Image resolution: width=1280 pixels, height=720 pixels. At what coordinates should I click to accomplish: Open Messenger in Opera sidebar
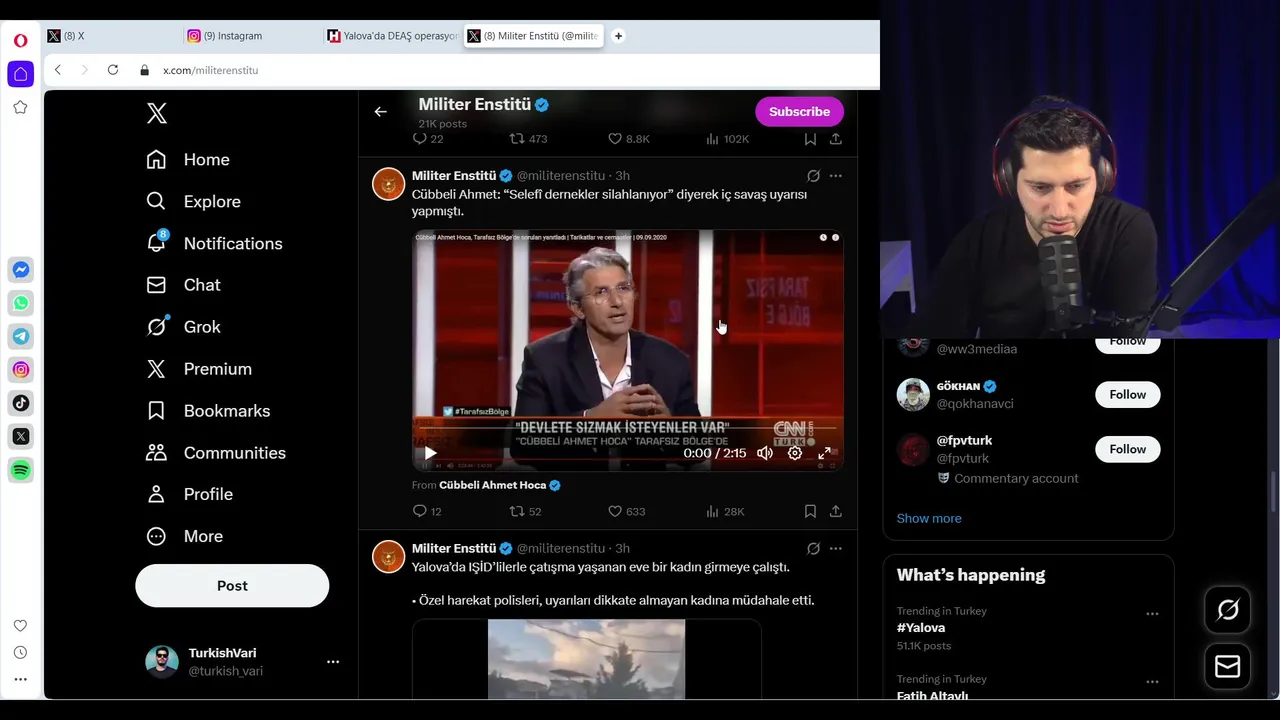20,270
